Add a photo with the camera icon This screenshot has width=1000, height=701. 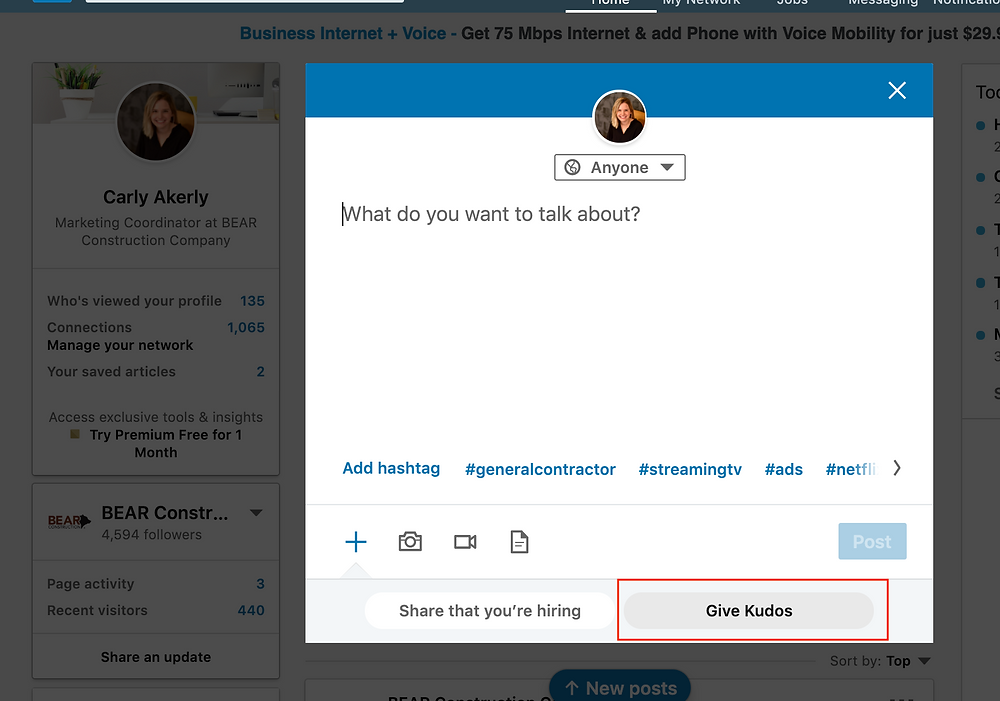coord(410,542)
